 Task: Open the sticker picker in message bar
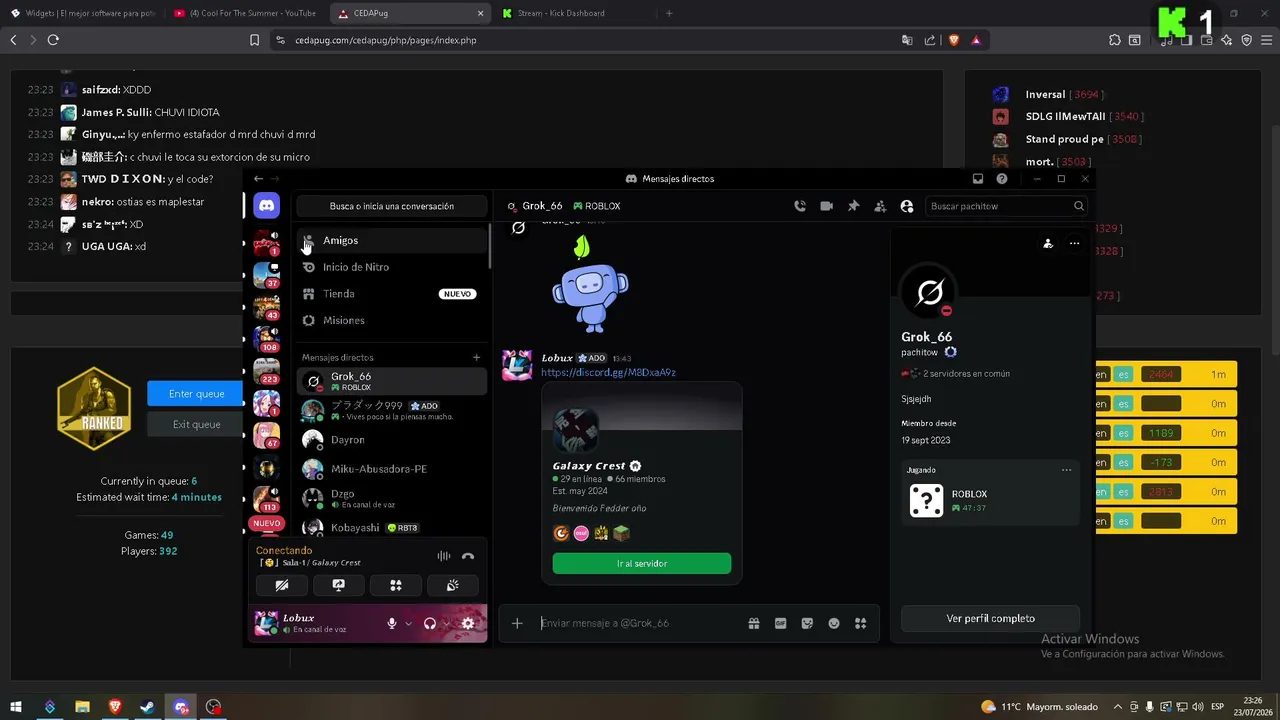point(807,623)
